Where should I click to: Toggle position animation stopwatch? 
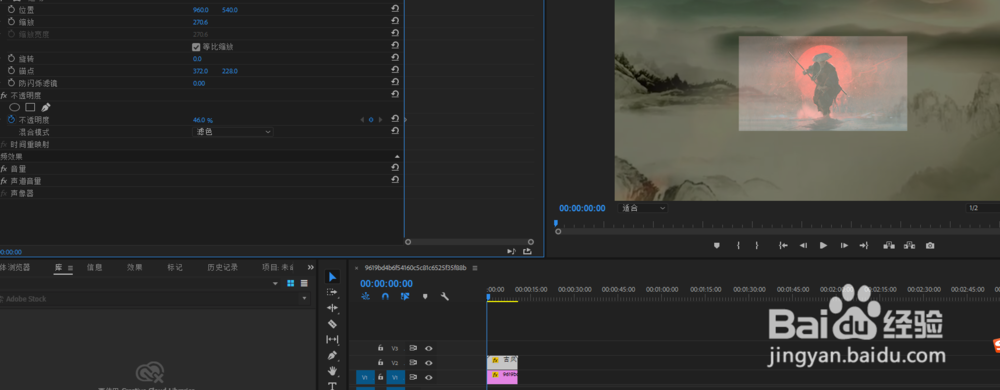pos(11,10)
